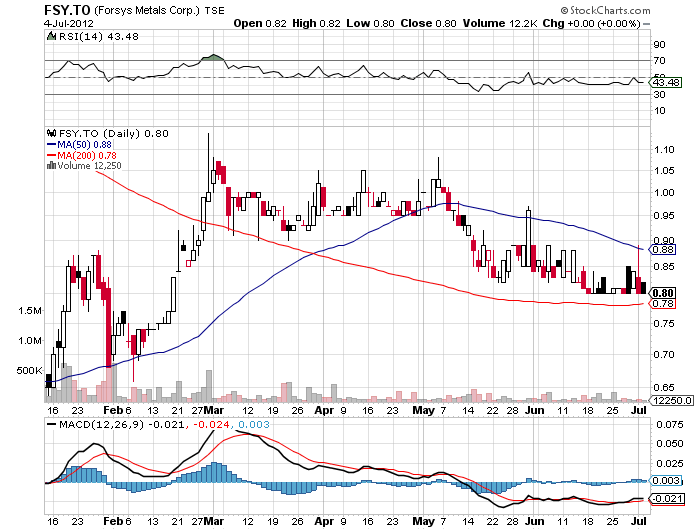Screen dimensions: 700x530
Task: Click the Close 0.80 value in header
Action: [x=428, y=23]
